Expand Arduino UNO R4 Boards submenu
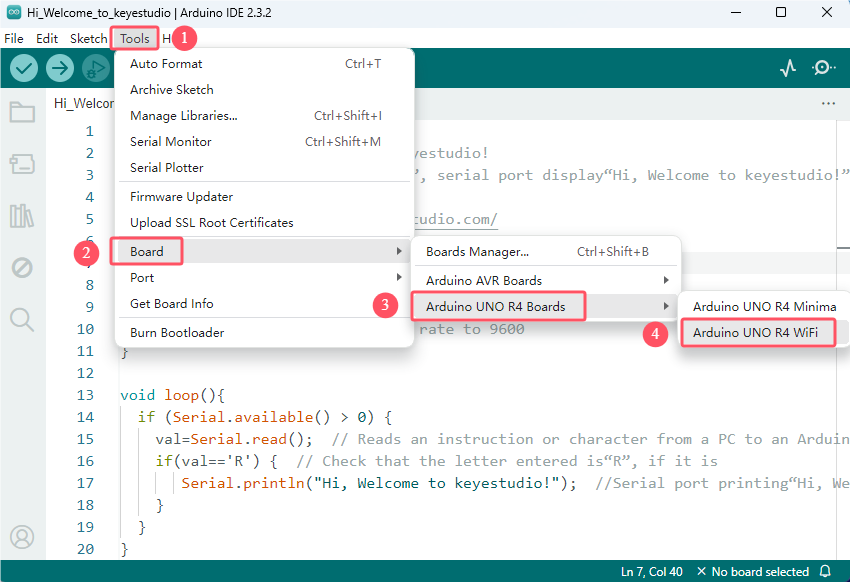The image size is (852, 583). point(546,306)
